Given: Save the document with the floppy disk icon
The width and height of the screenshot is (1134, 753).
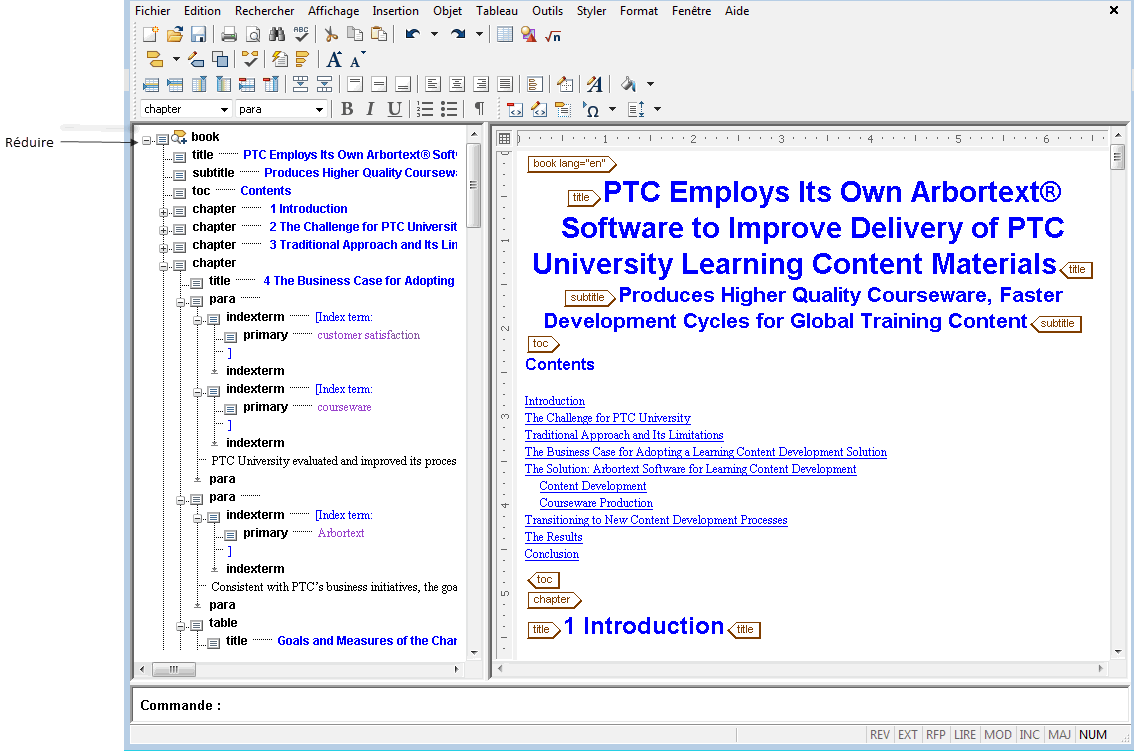Looking at the screenshot, I should point(198,34).
